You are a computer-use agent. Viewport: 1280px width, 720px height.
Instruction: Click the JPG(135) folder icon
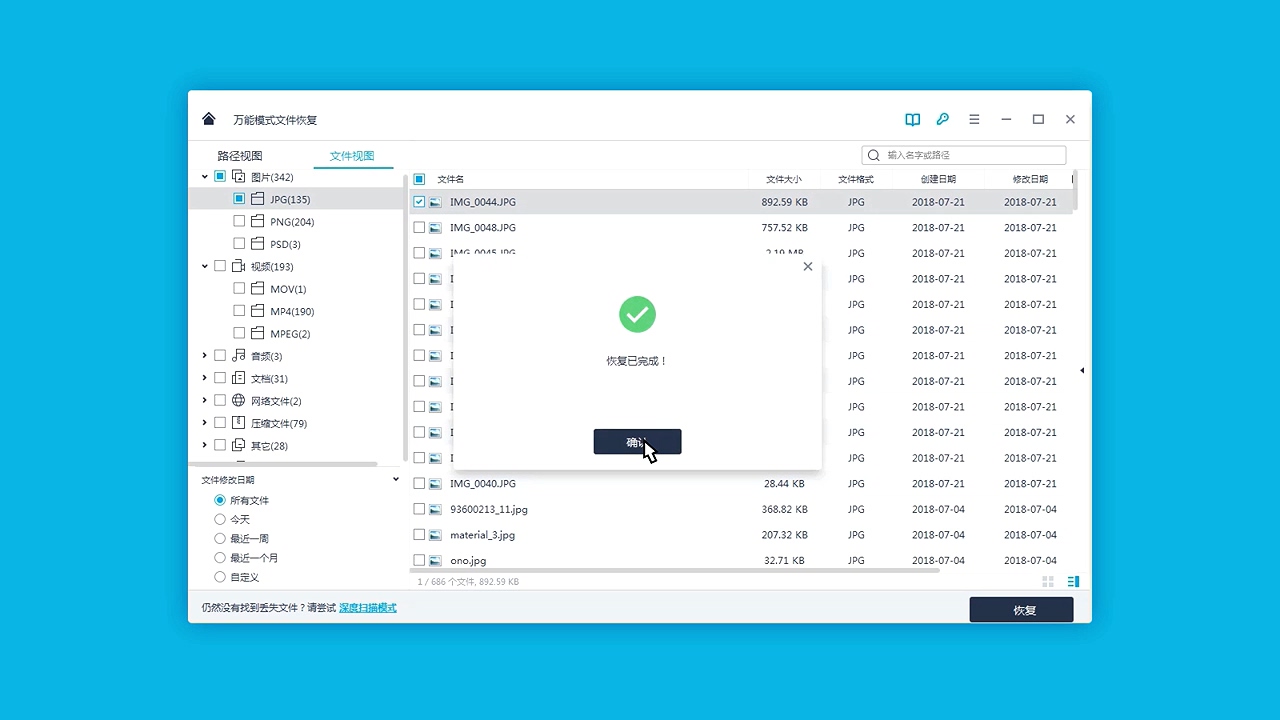(258, 199)
